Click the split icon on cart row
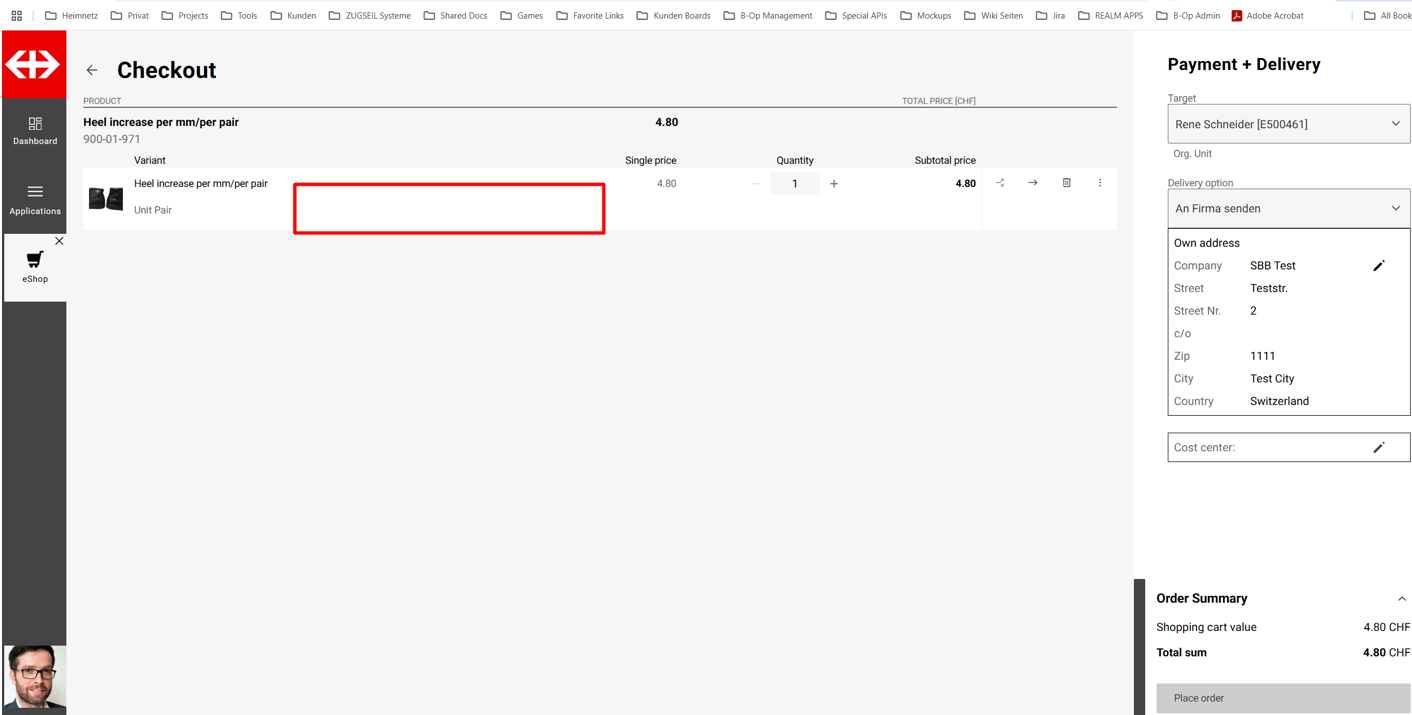The width and height of the screenshot is (1412, 715). (999, 183)
